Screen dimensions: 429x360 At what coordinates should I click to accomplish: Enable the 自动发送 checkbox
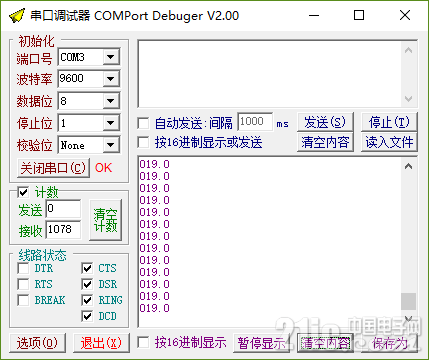click(x=143, y=123)
